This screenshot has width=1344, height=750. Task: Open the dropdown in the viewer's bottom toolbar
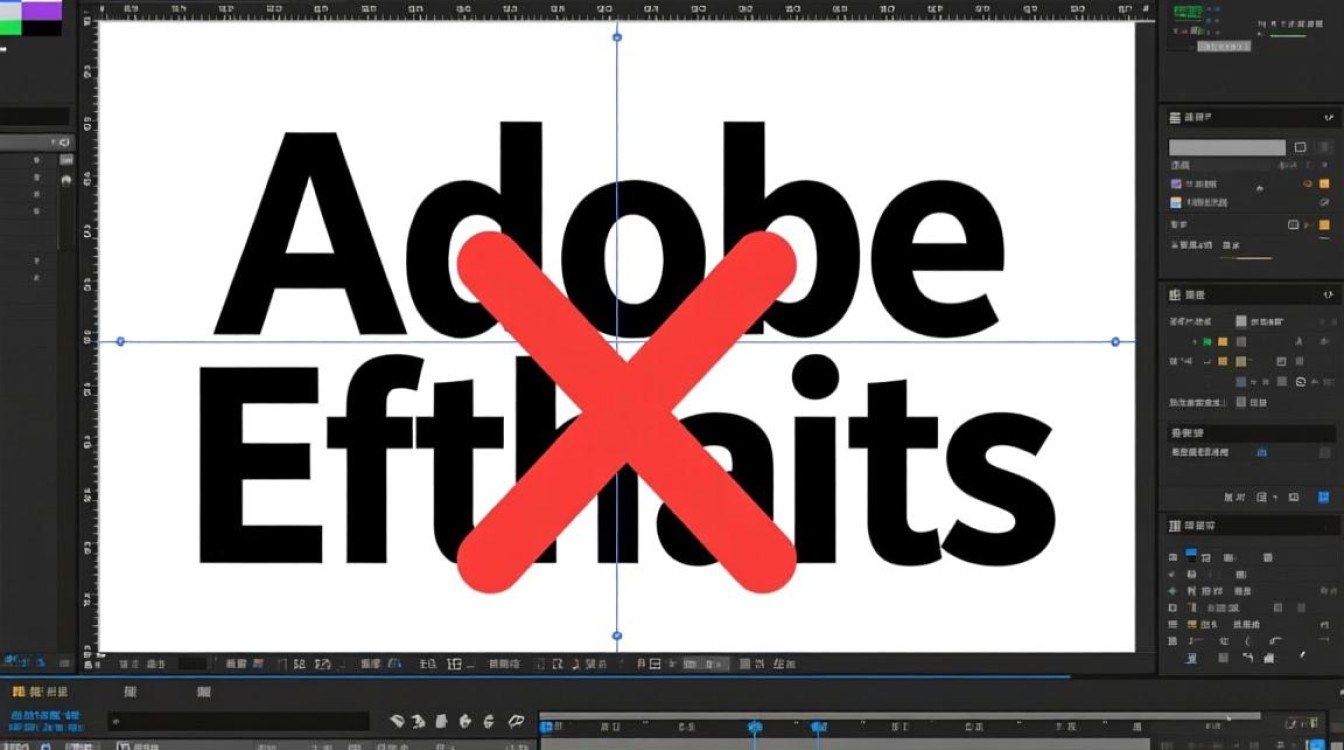[706, 664]
